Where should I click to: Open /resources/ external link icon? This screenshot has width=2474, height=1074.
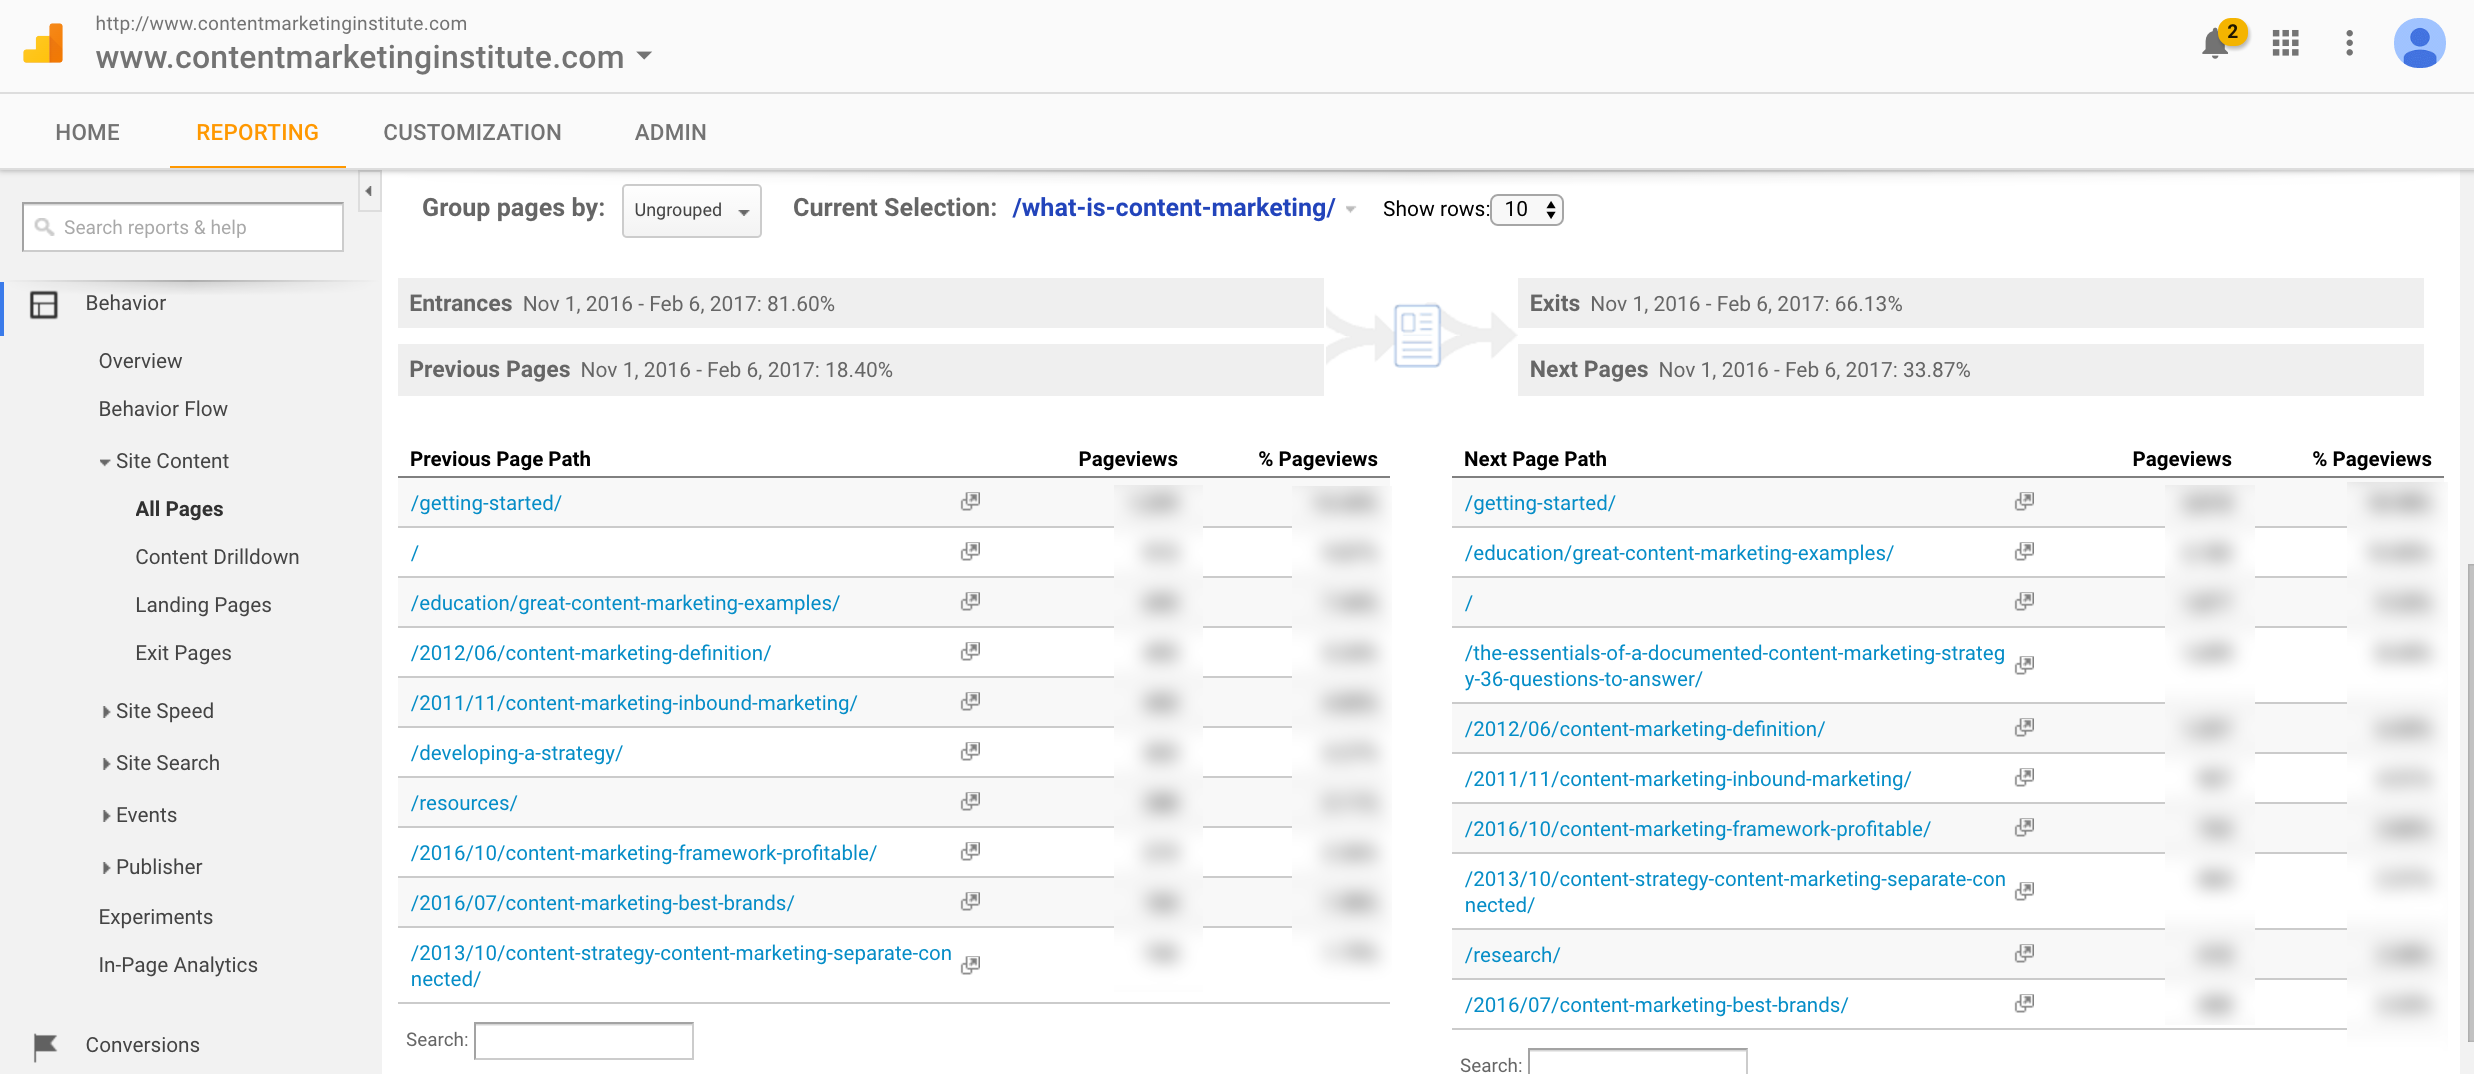tap(970, 802)
